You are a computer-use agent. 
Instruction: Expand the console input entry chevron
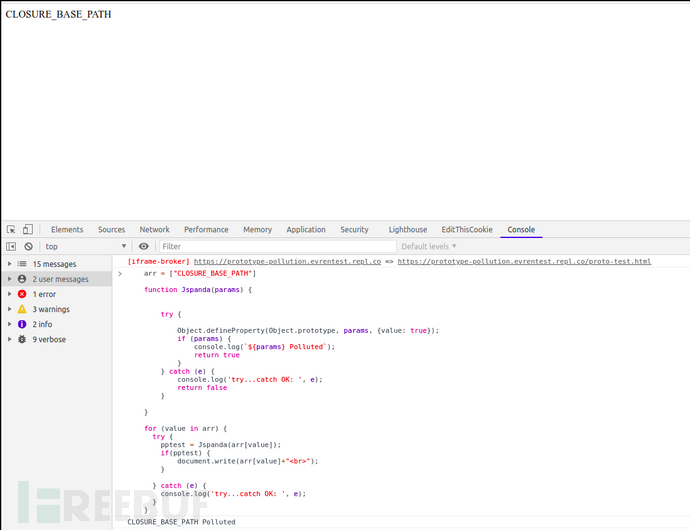click(x=120, y=273)
